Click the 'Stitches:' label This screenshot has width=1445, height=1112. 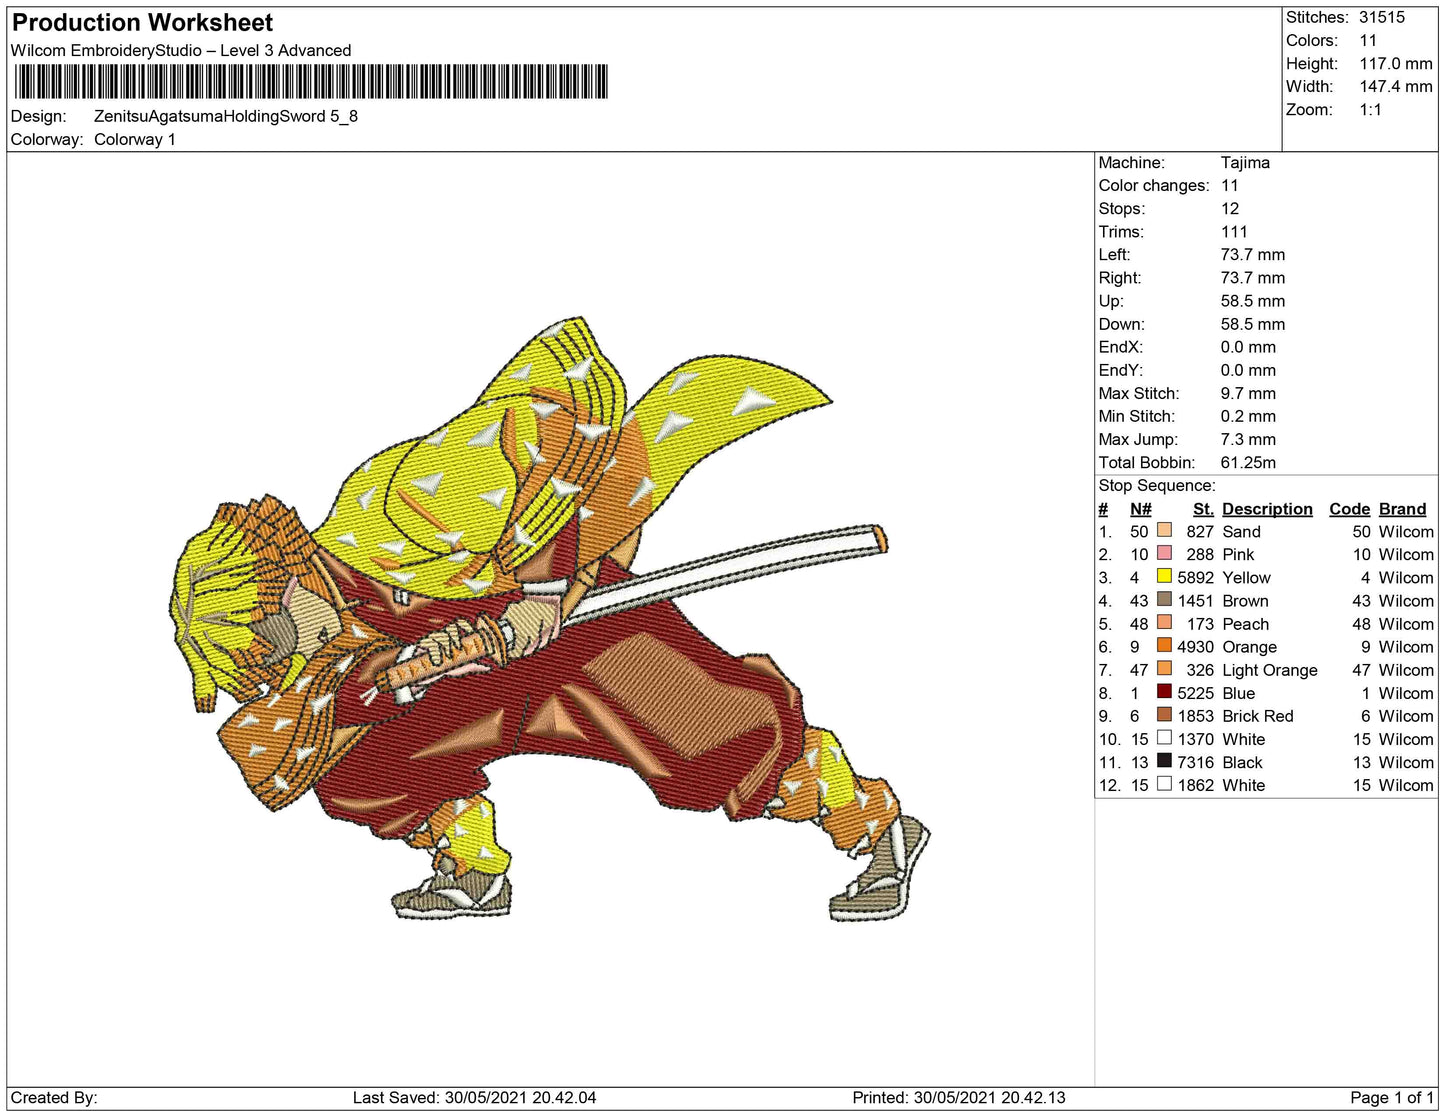(1317, 17)
